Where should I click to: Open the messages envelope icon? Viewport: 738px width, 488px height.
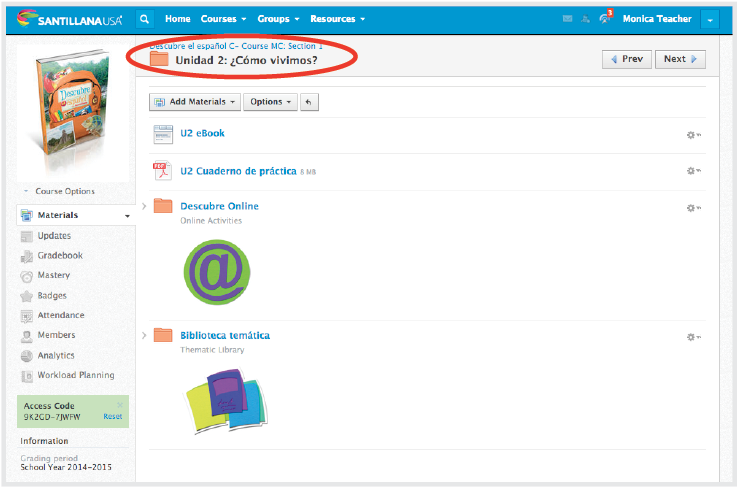click(568, 19)
